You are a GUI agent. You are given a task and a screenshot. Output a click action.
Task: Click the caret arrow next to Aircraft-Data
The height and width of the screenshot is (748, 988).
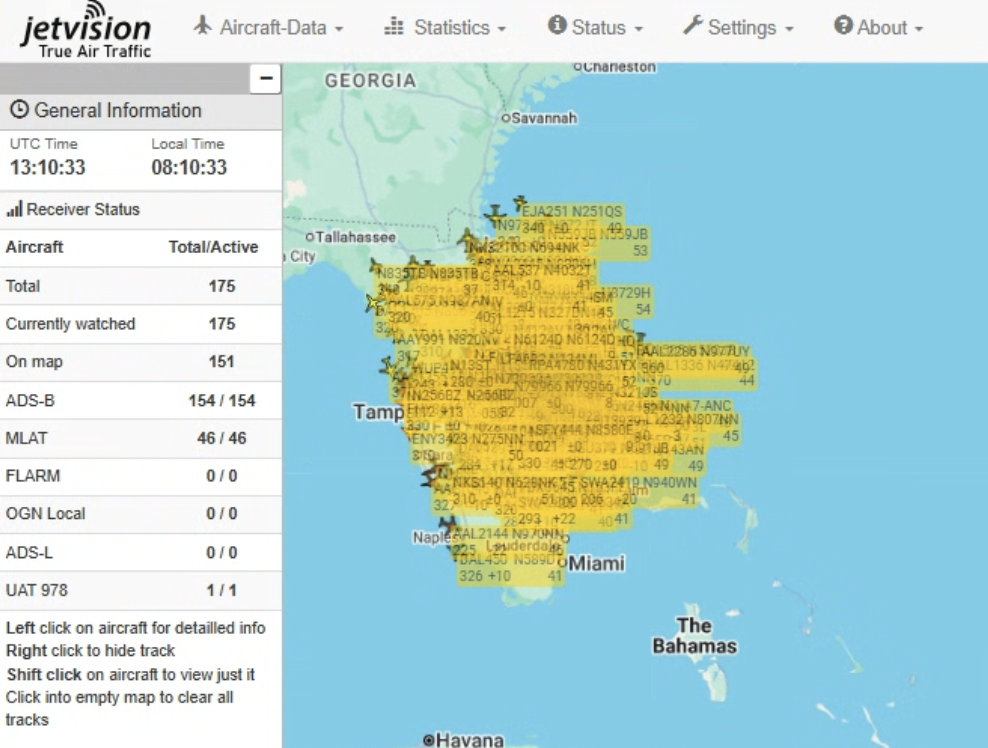[x=339, y=29]
